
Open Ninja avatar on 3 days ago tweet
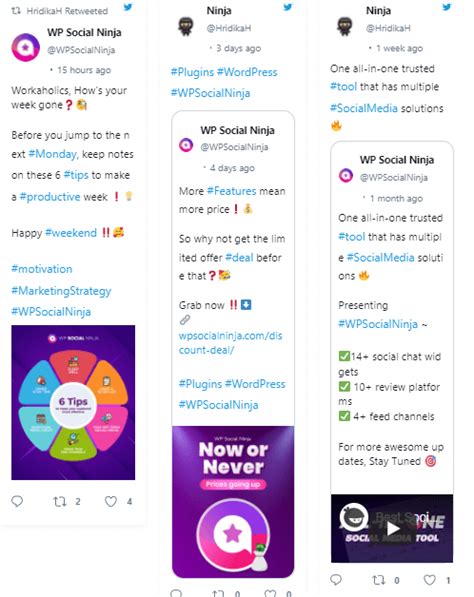pyautogui.click(x=186, y=26)
